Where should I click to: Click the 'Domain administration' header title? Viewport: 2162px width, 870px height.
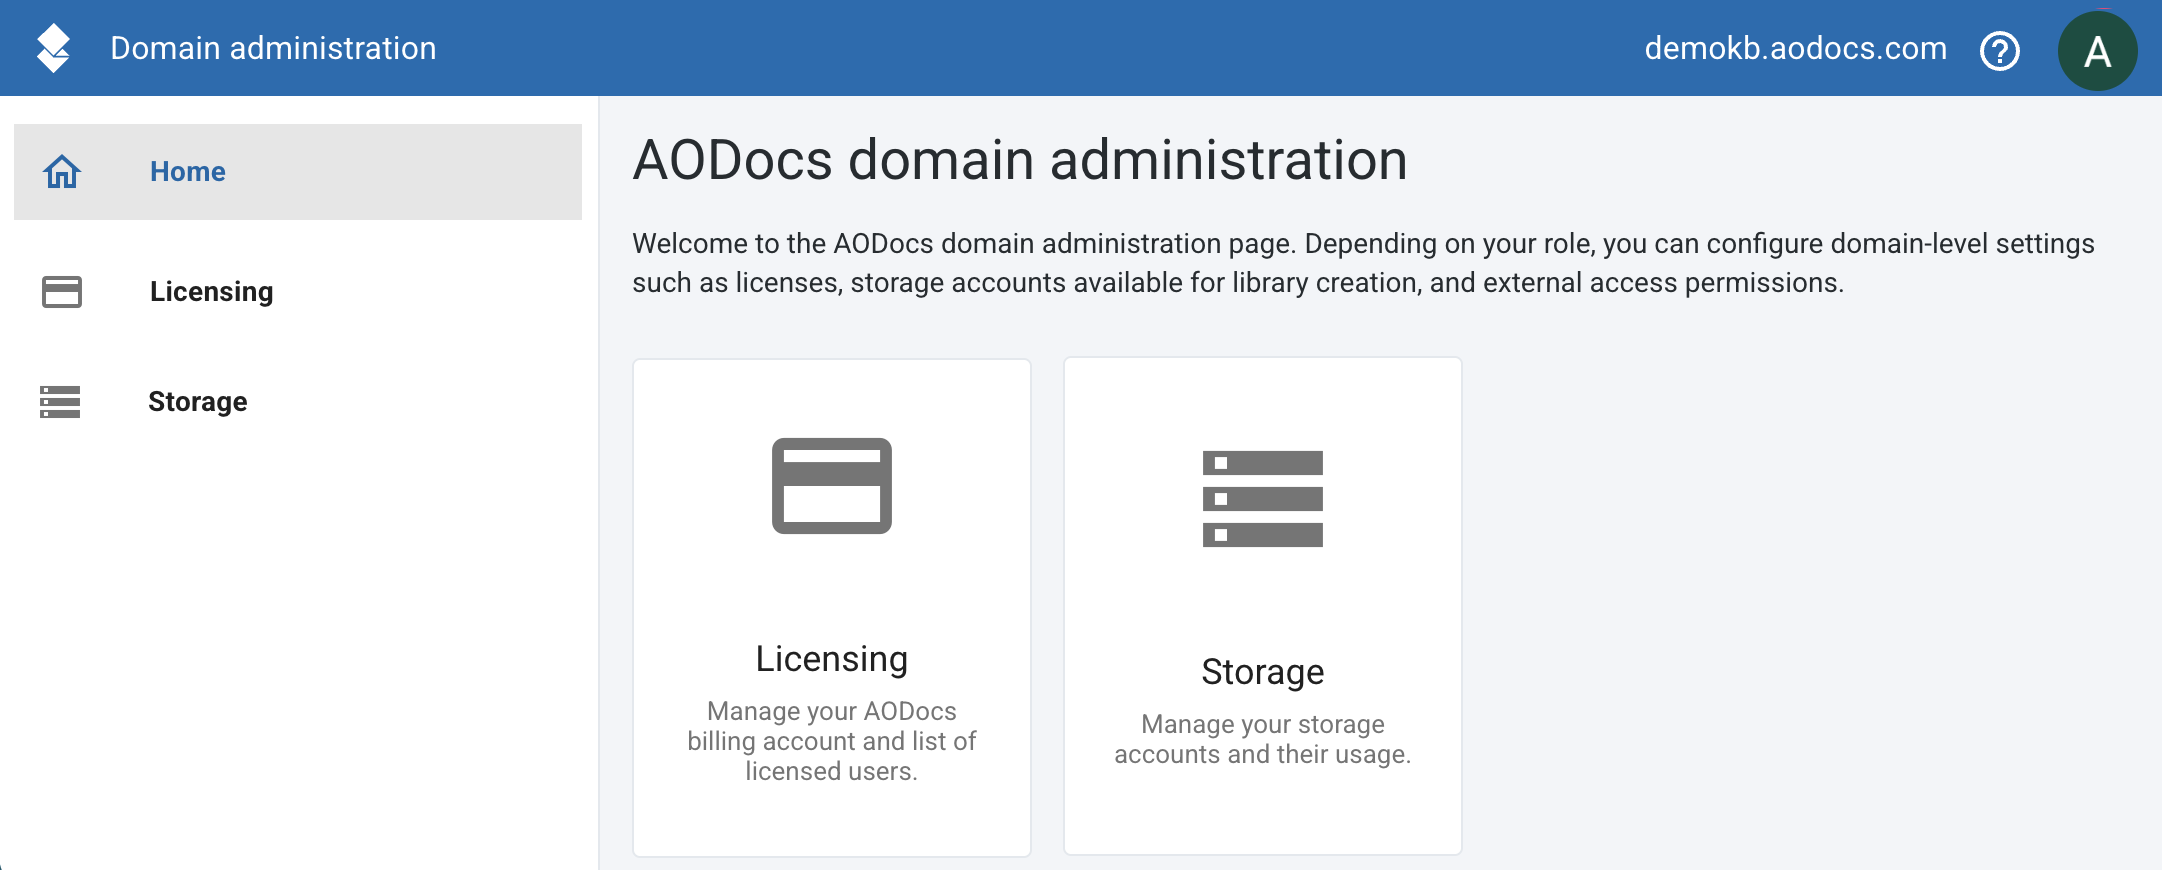[x=273, y=48]
